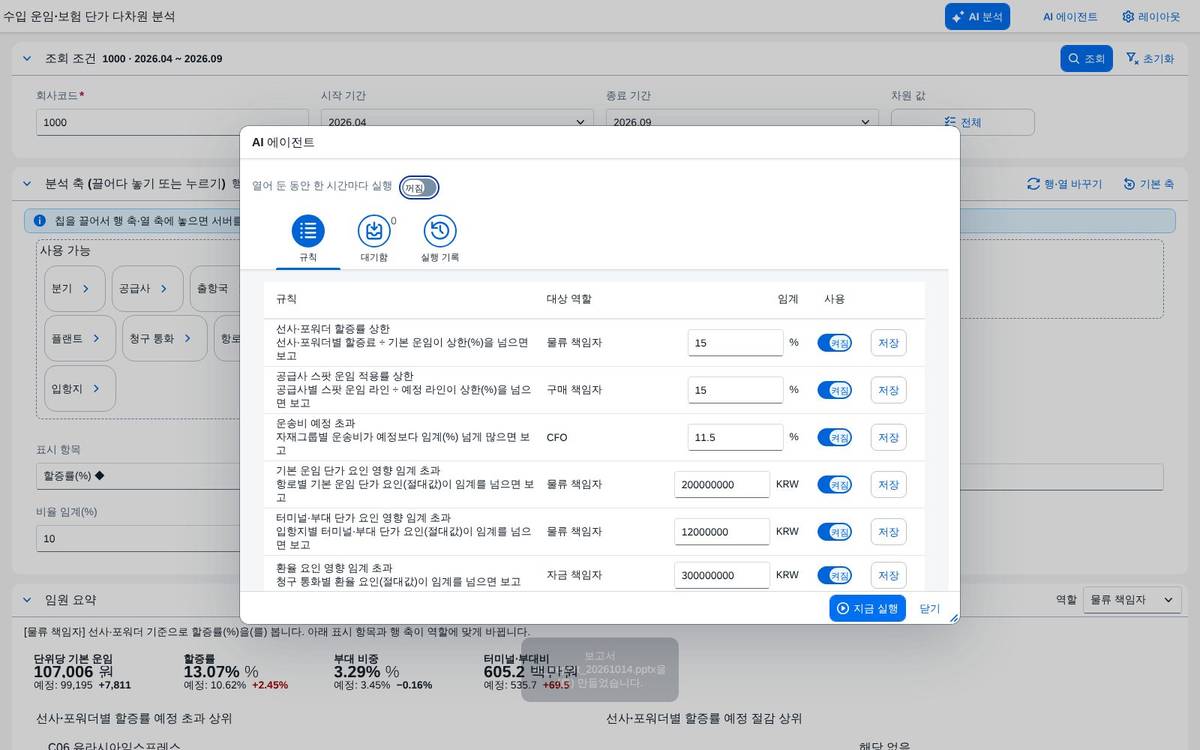The image size is (1200, 750).
Task: Click the 비율 임계(%) input field
Action: [x=138, y=538]
